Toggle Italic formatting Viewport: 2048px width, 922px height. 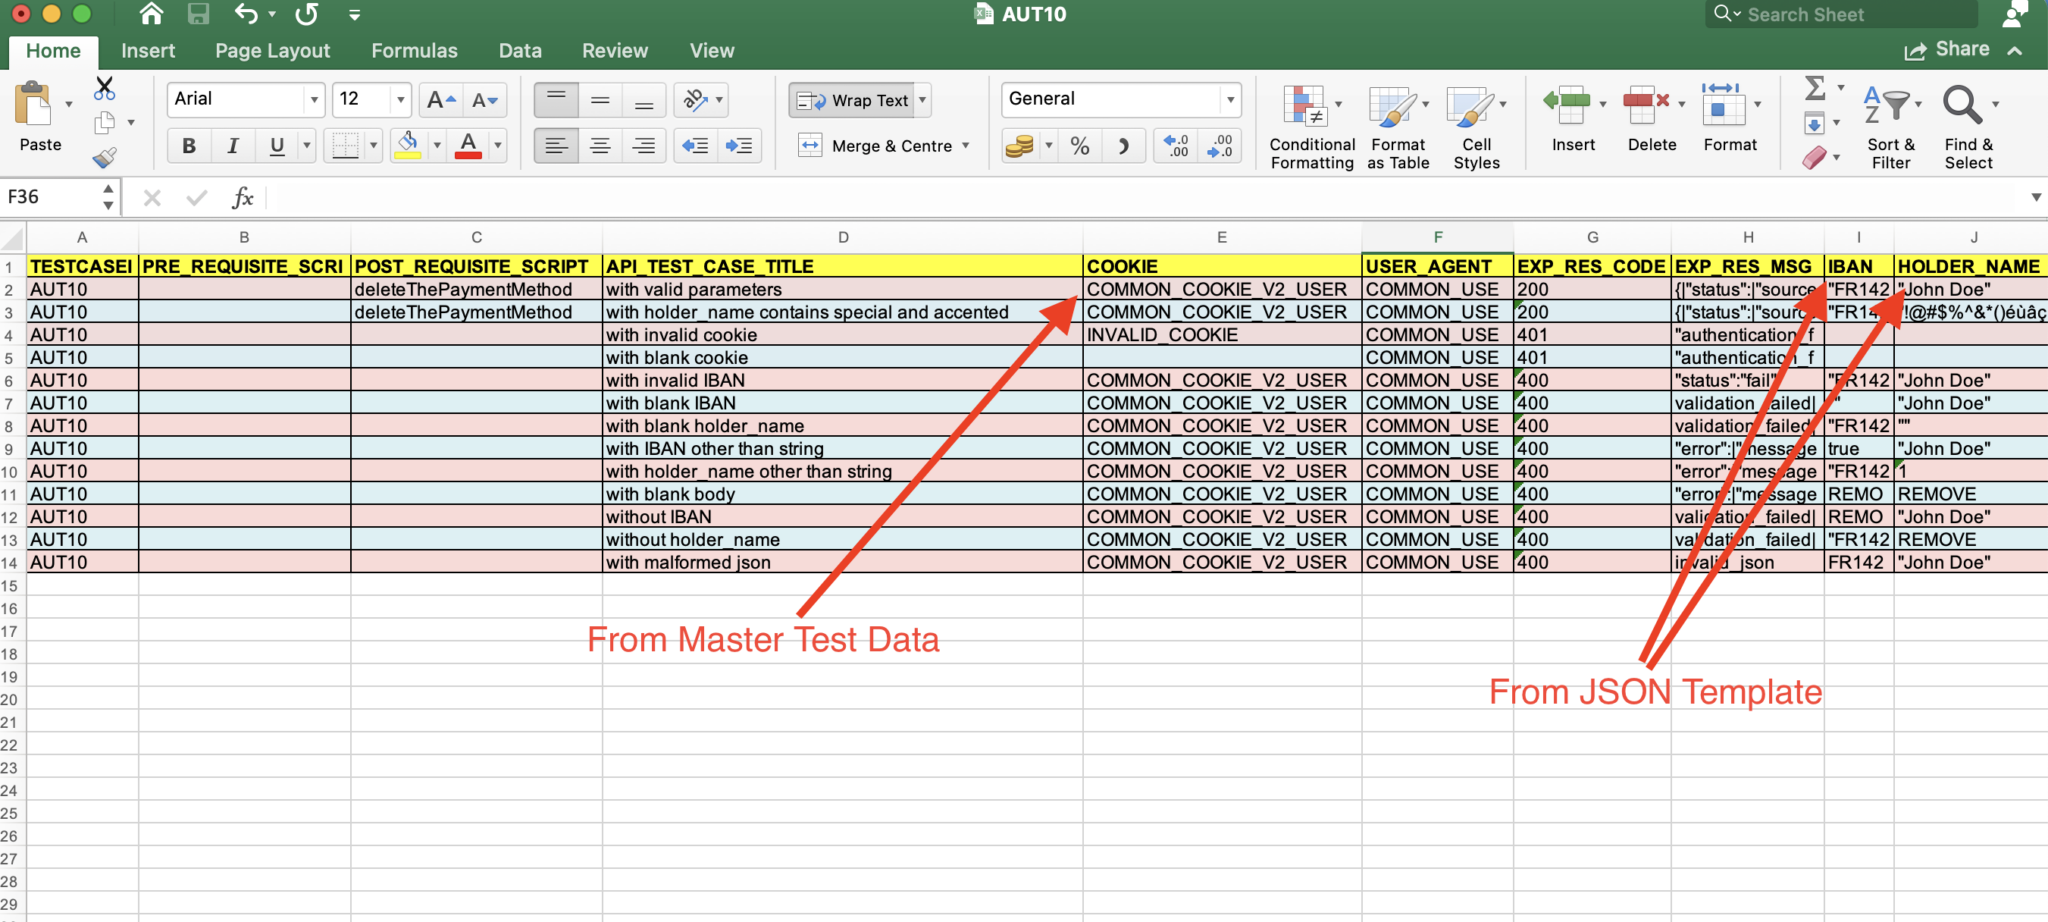point(233,147)
